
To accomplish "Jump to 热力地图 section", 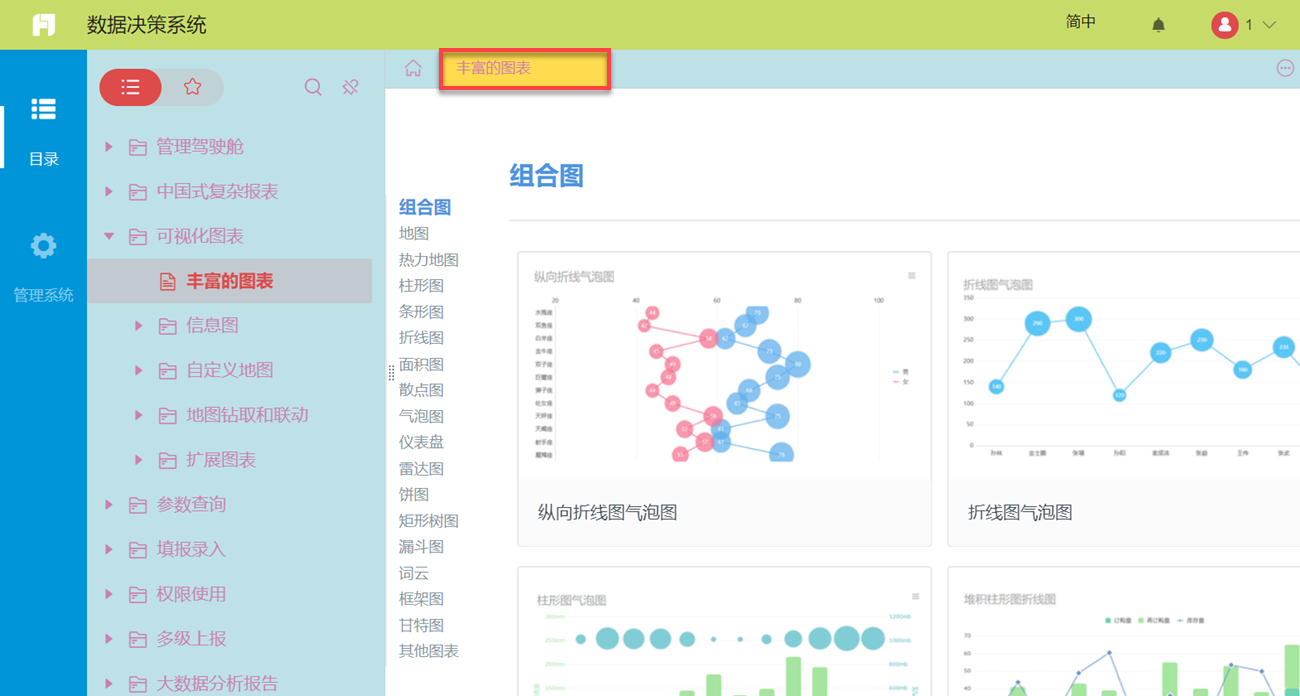I will click(429, 260).
